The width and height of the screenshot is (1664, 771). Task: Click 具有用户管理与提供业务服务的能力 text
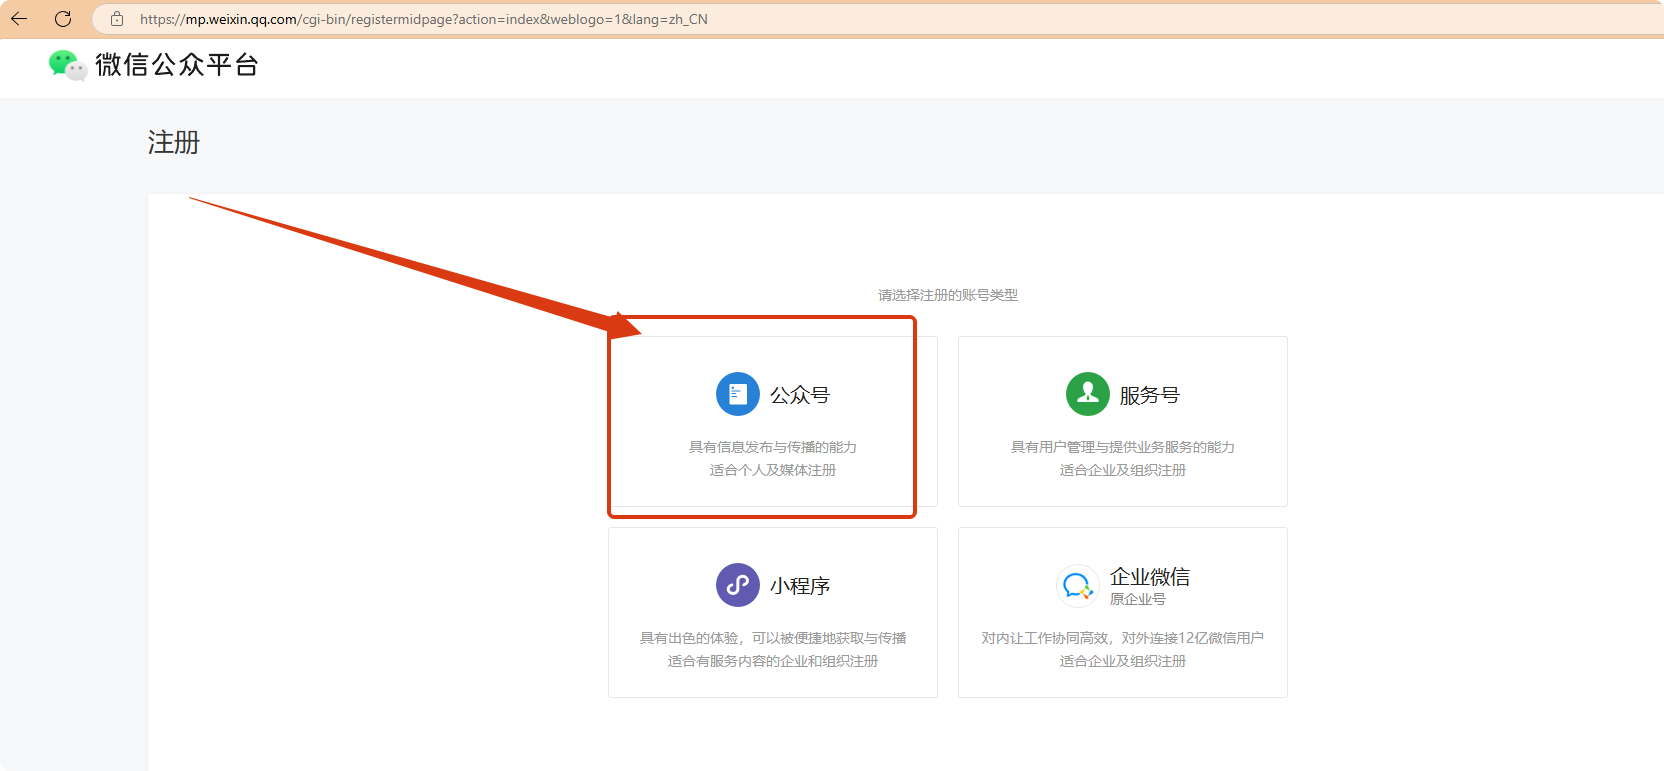coord(1123,447)
